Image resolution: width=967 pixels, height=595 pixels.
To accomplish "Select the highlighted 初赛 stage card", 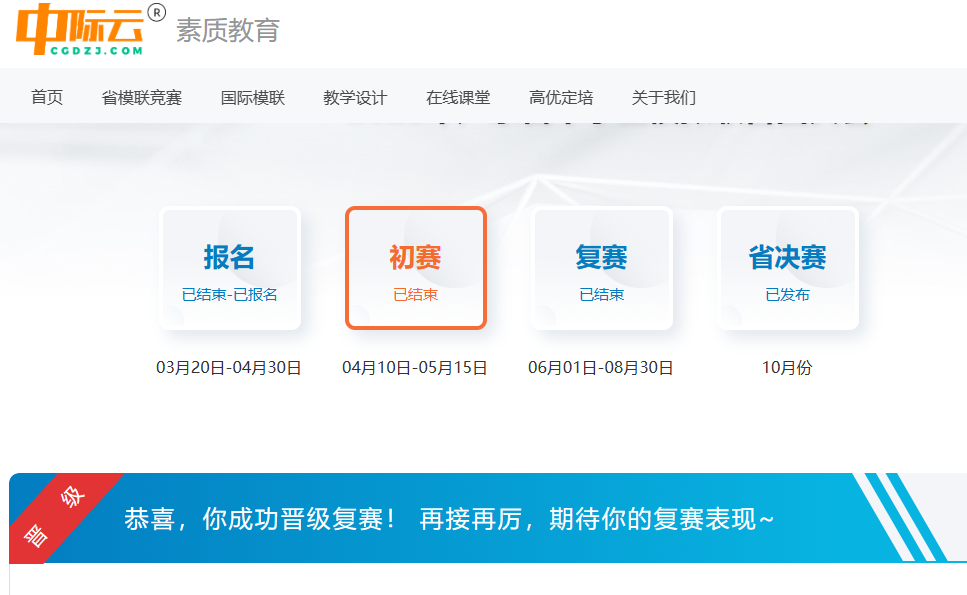I will coord(416,268).
